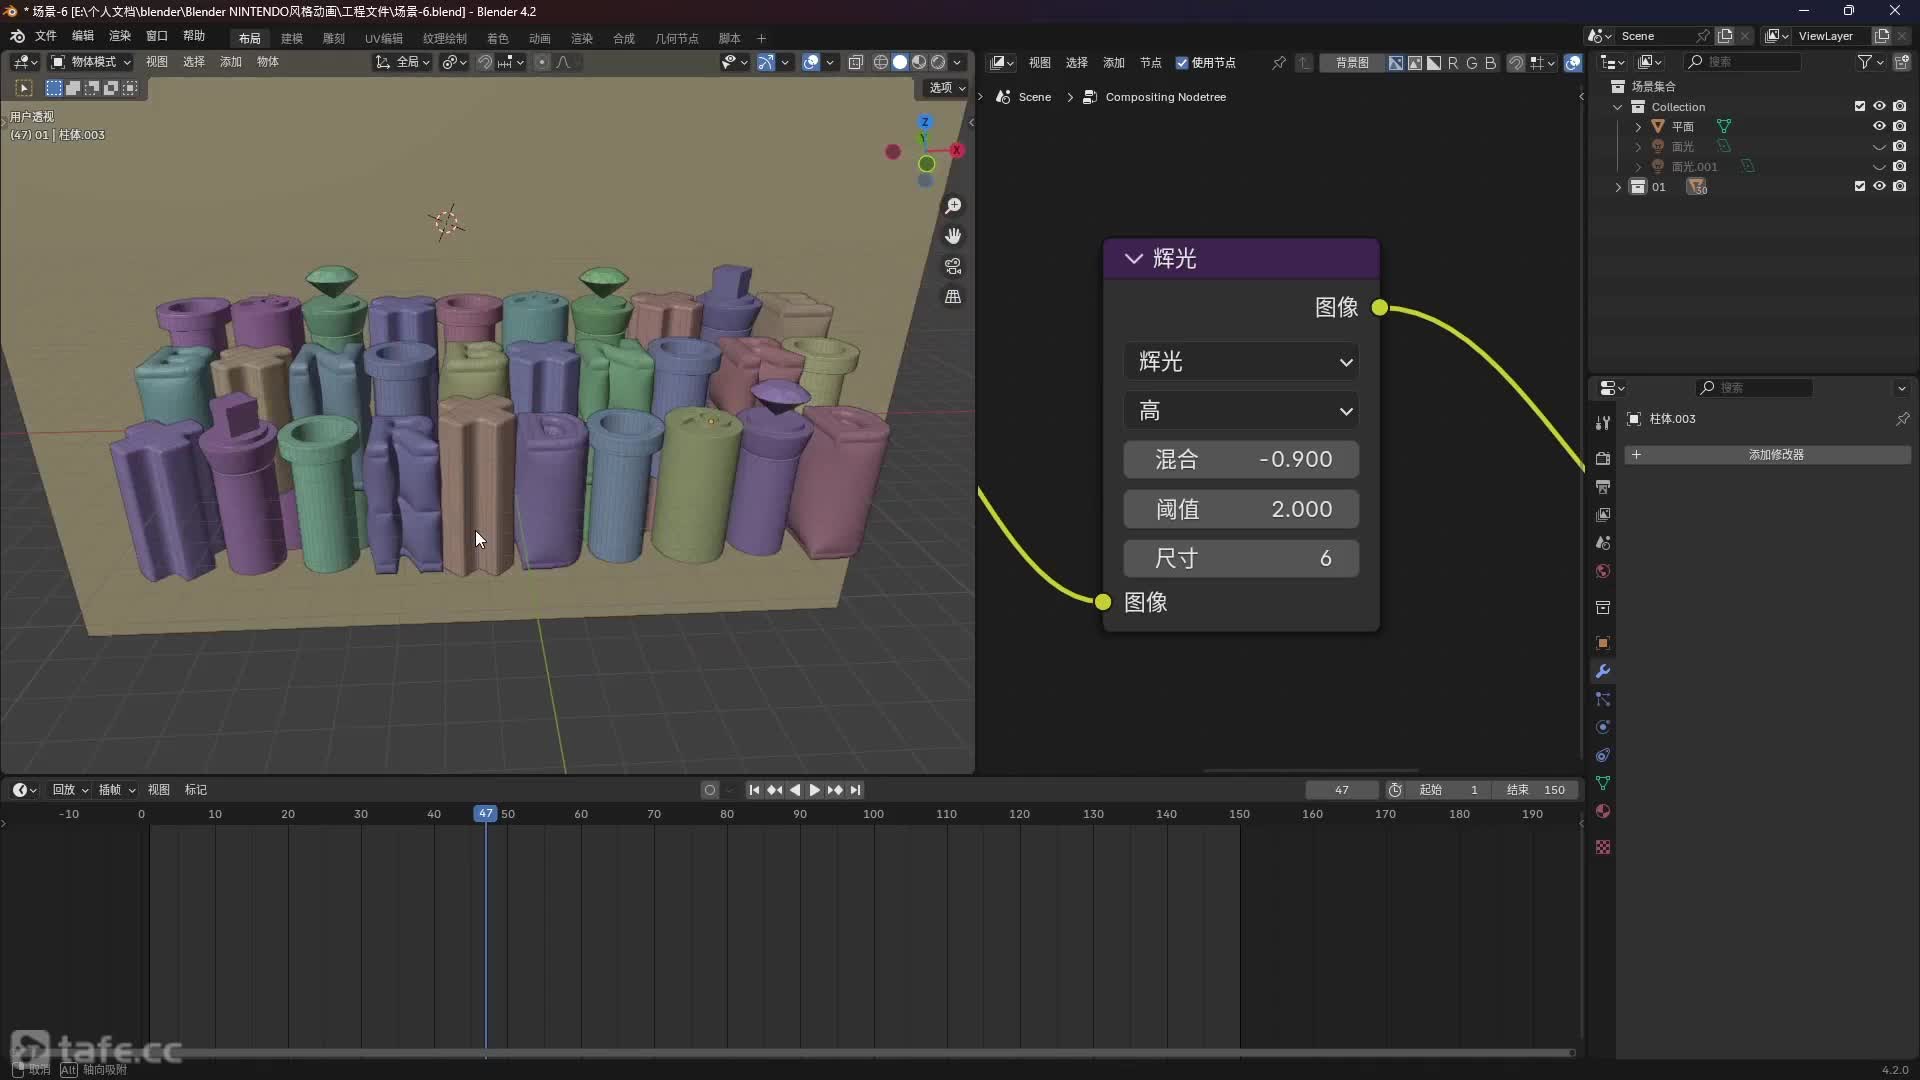
Task: Open the Object properties tab (orange square)
Action: (1603, 643)
